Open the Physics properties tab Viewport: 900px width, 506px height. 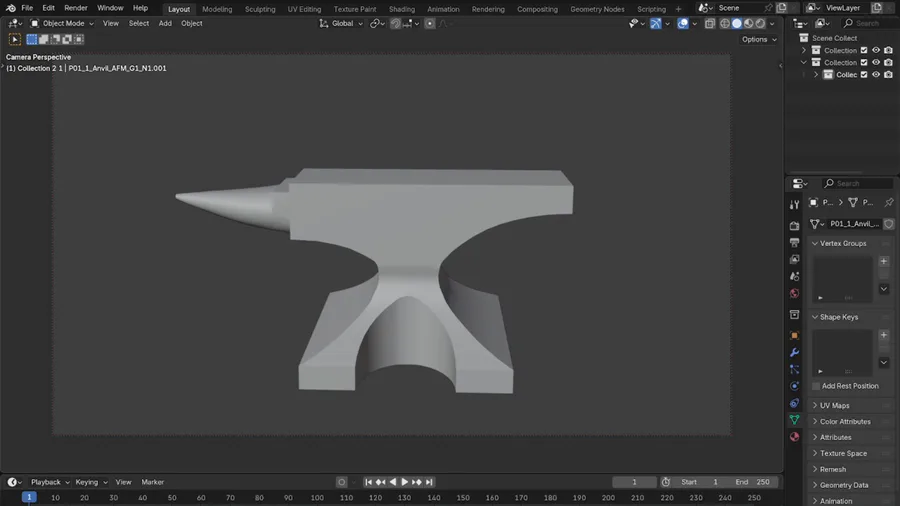coord(794,386)
